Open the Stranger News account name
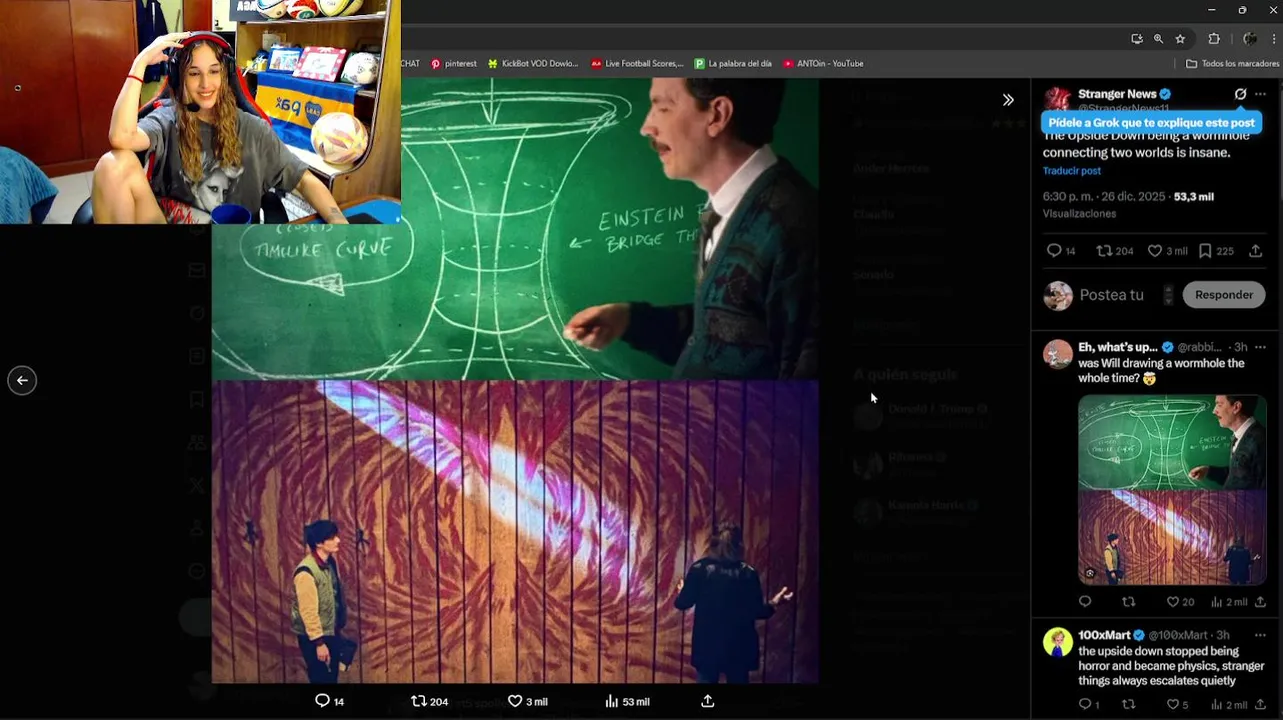 point(1117,94)
